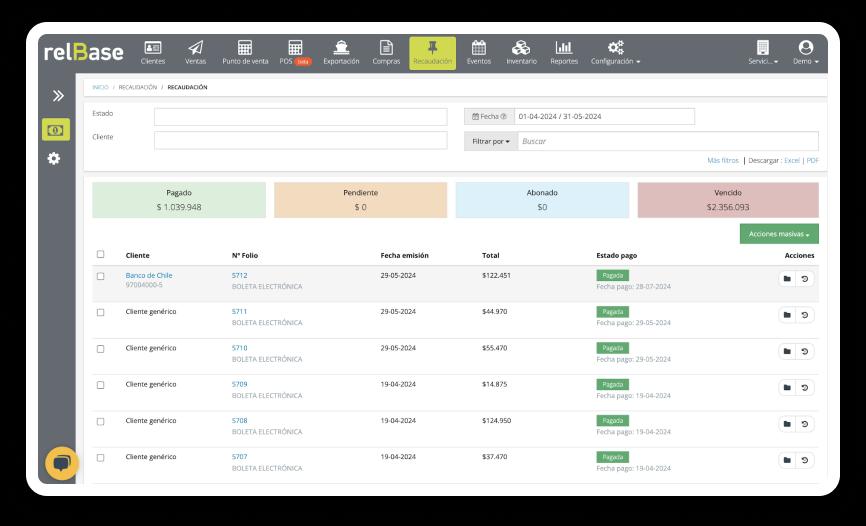The height and width of the screenshot is (526, 866).
Task: Click the sidebar money bill icon
Action: 56,130
